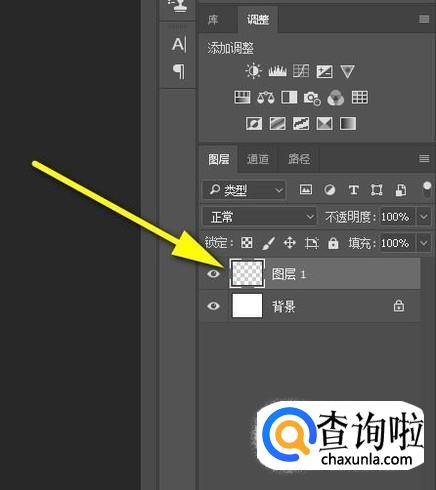Add a Channel Mixer adjustment
The height and width of the screenshot is (490, 436).
pyautogui.click(x=336, y=98)
